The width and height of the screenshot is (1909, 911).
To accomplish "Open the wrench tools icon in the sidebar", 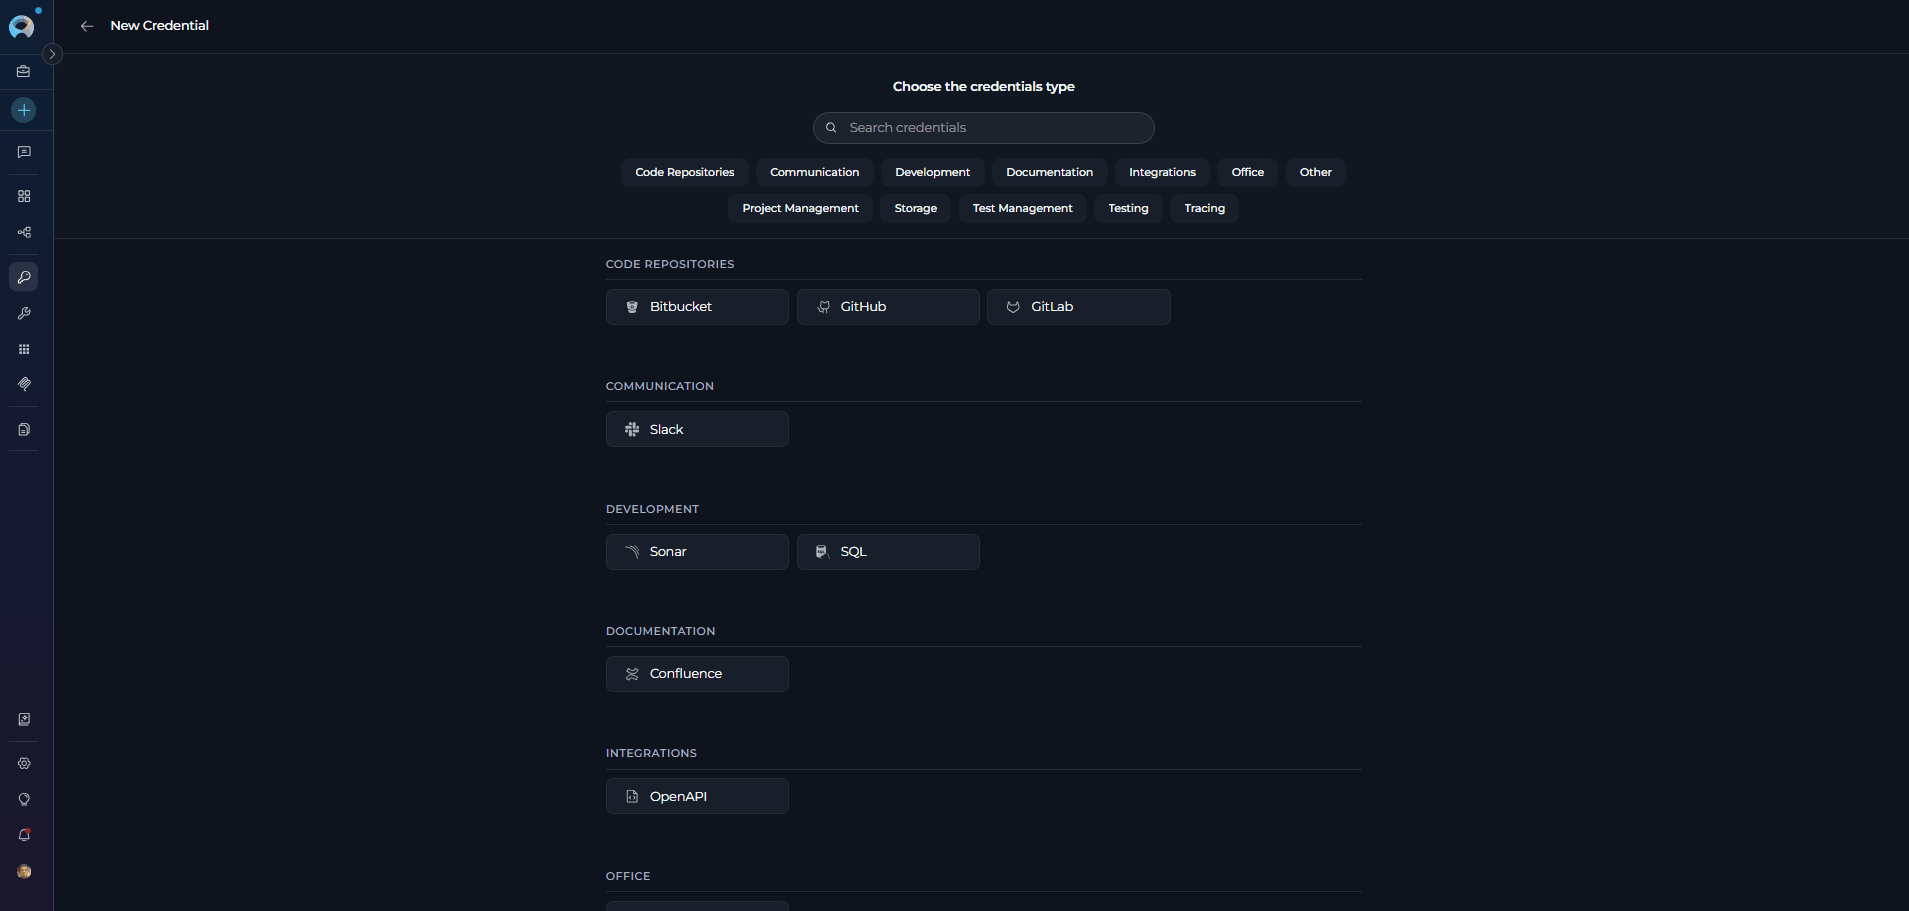I will (24, 313).
